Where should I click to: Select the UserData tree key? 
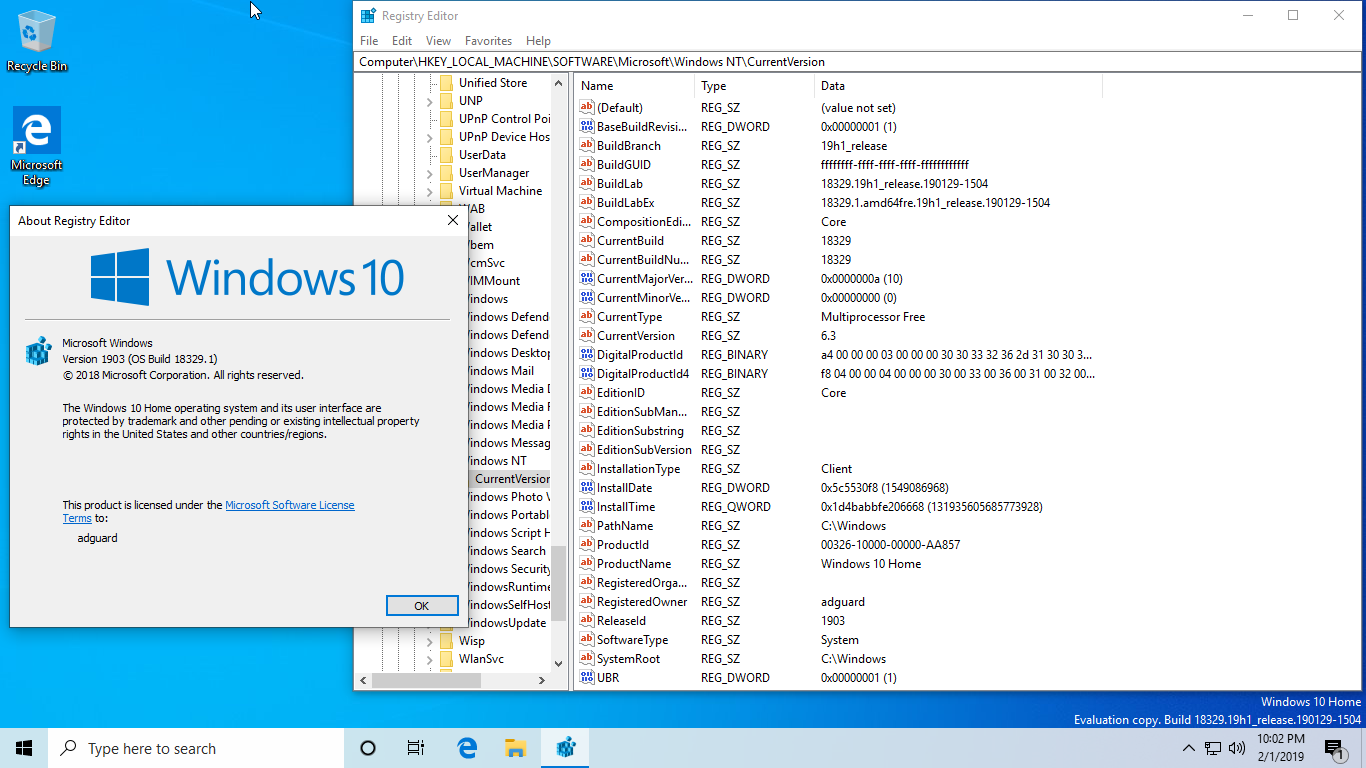tap(482, 155)
